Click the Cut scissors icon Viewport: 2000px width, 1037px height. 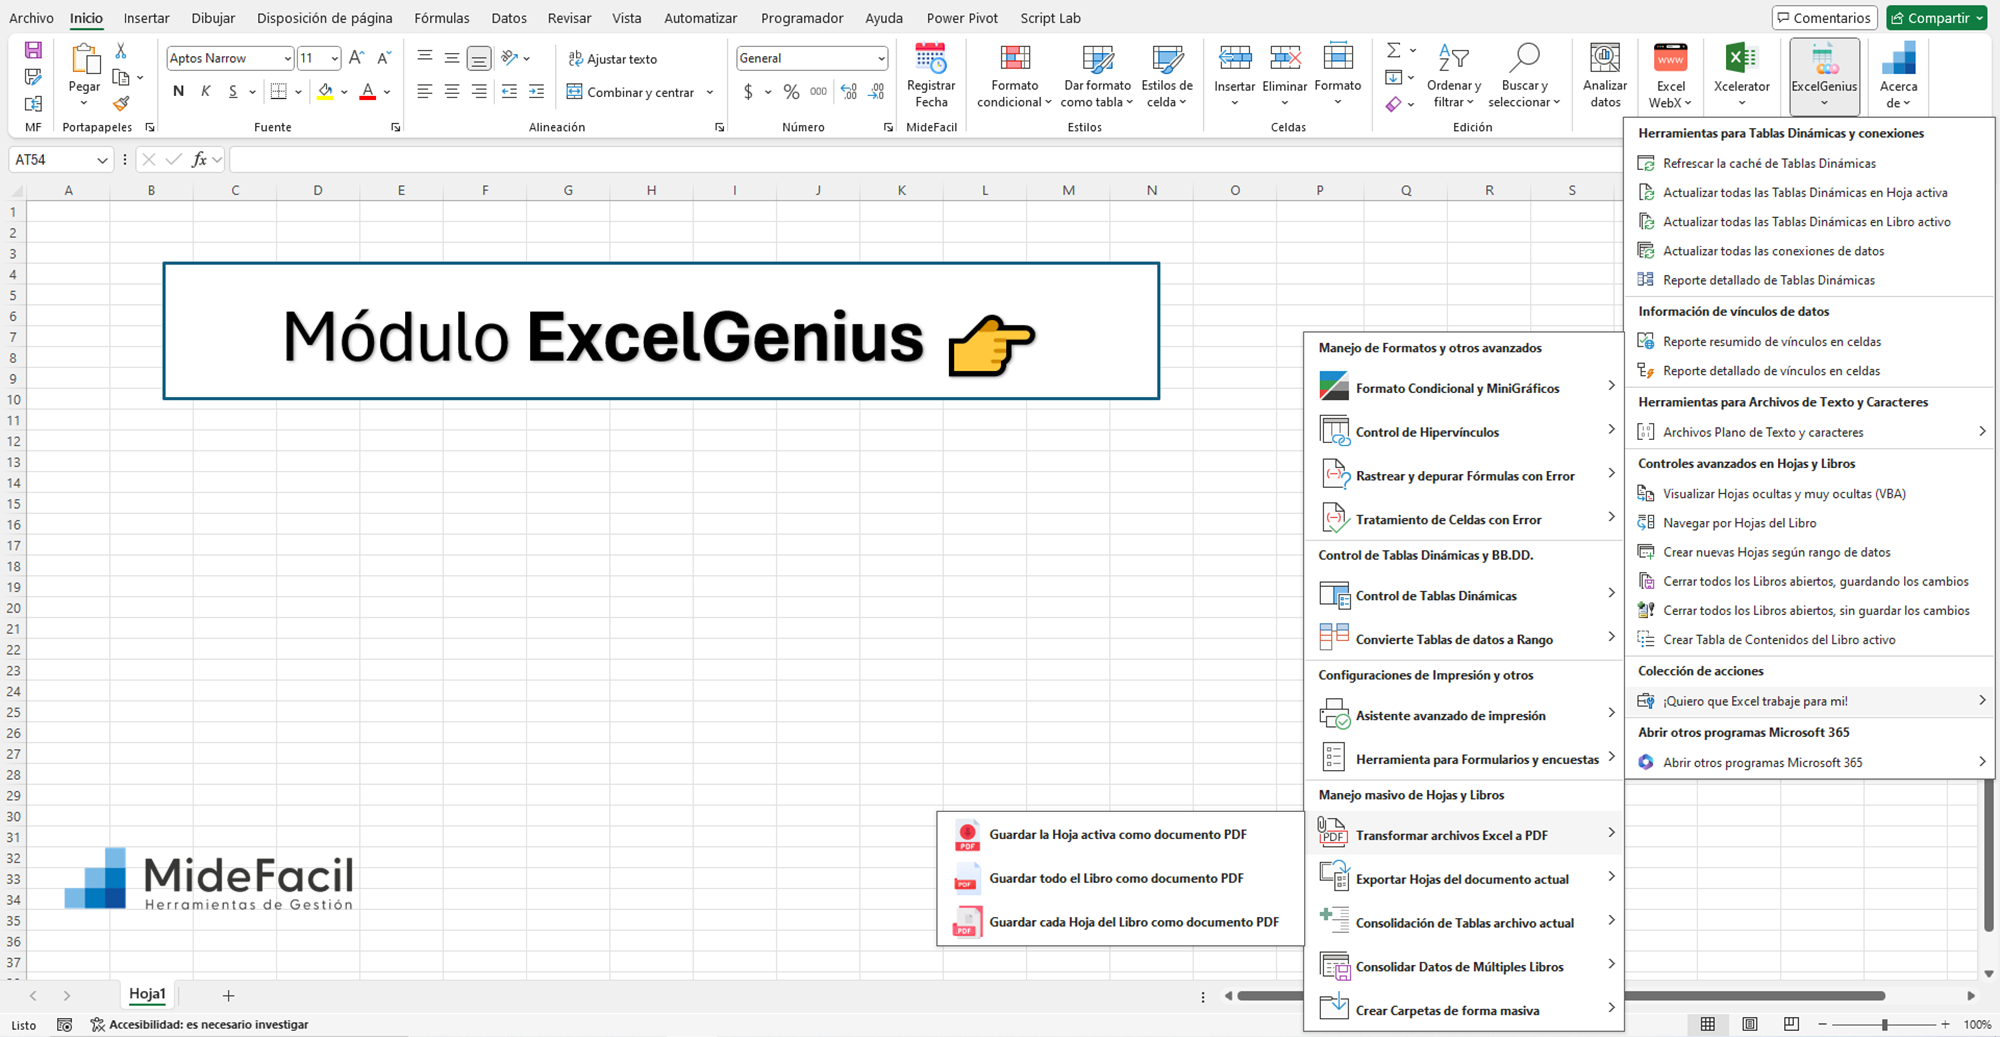[x=121, y=50]
